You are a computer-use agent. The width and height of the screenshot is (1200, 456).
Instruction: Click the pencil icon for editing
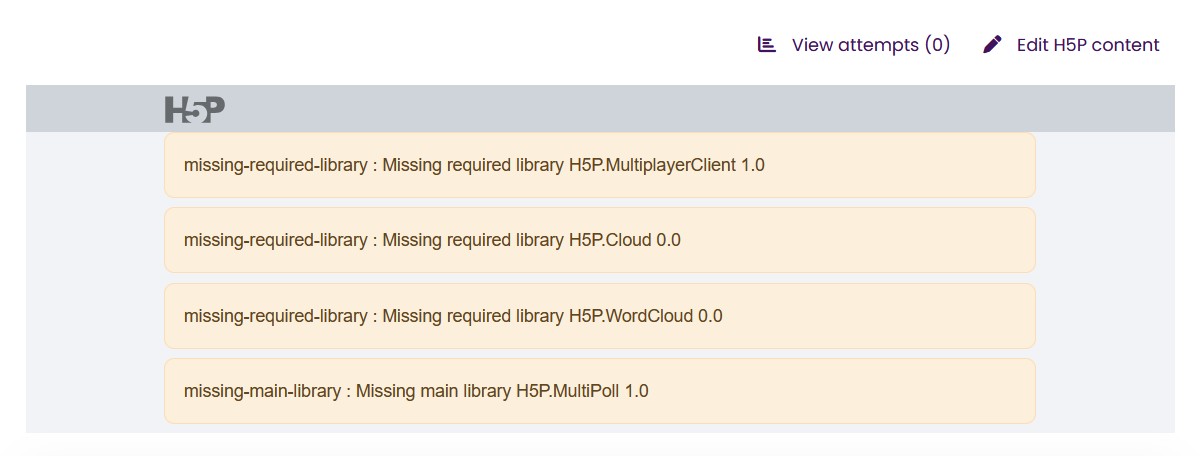click(x=992, y=45)
